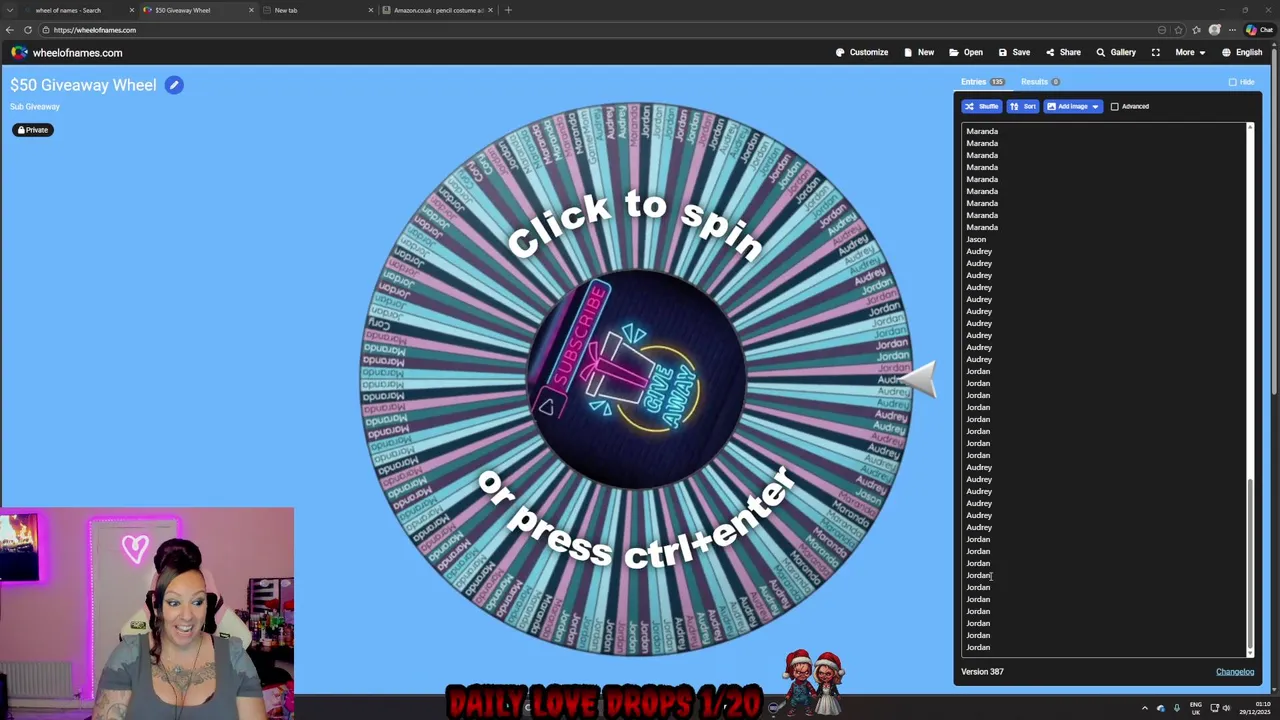The width and height of the screenshot is (1280, 720).
Task: Share the wheel
Action: coord(1063,52)
